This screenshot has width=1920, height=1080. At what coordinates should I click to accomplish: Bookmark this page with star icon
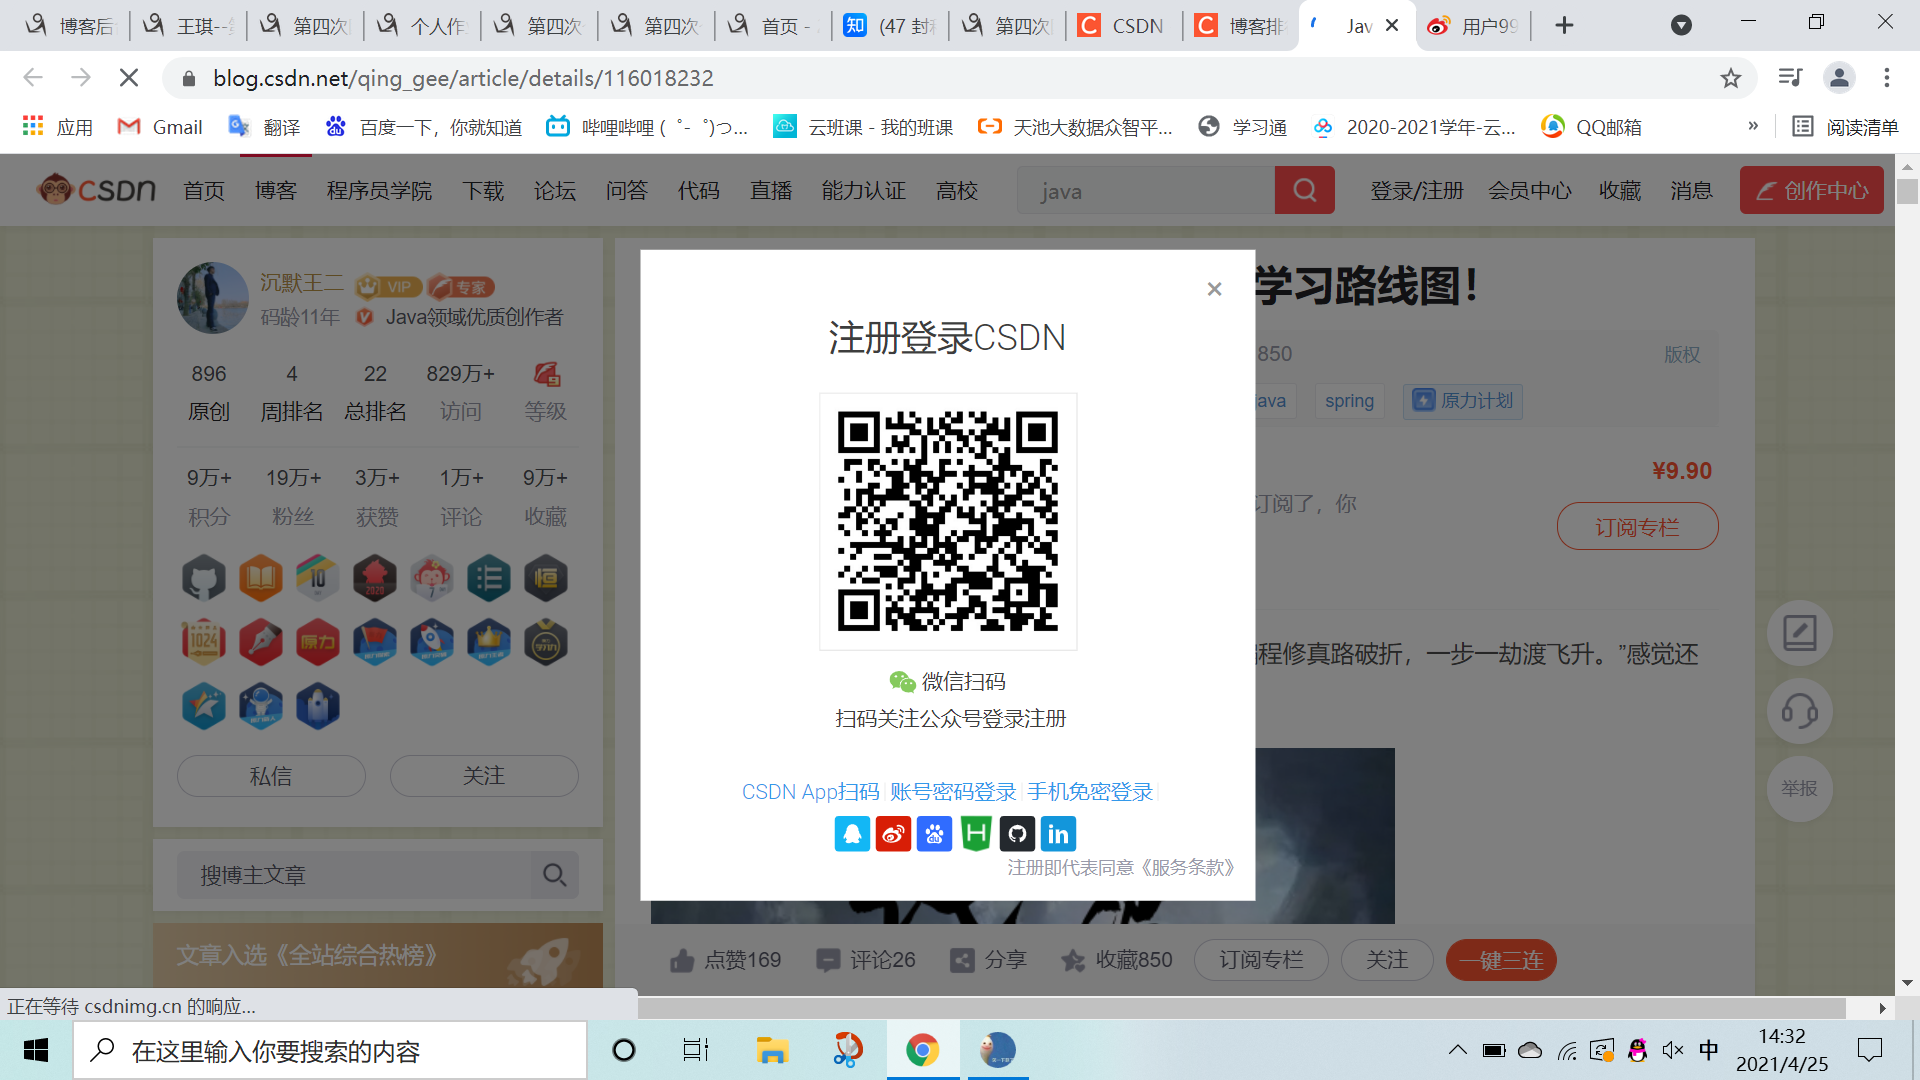[x=1731, y=78]
